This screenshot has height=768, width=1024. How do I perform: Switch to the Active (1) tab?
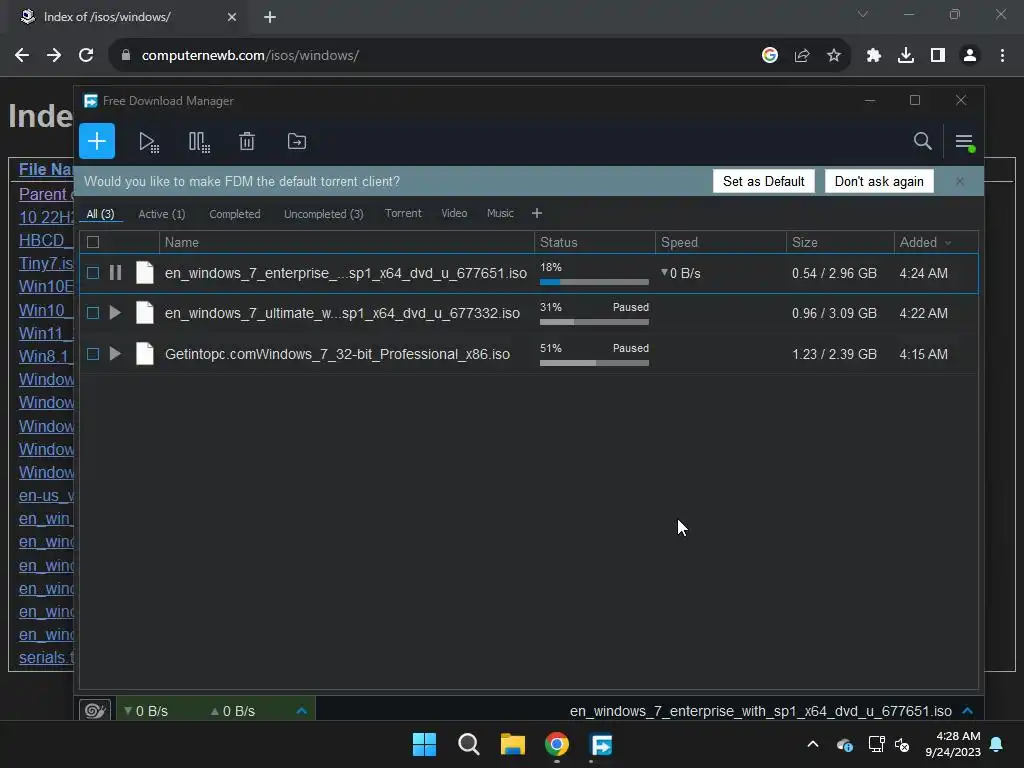[161, 214]
